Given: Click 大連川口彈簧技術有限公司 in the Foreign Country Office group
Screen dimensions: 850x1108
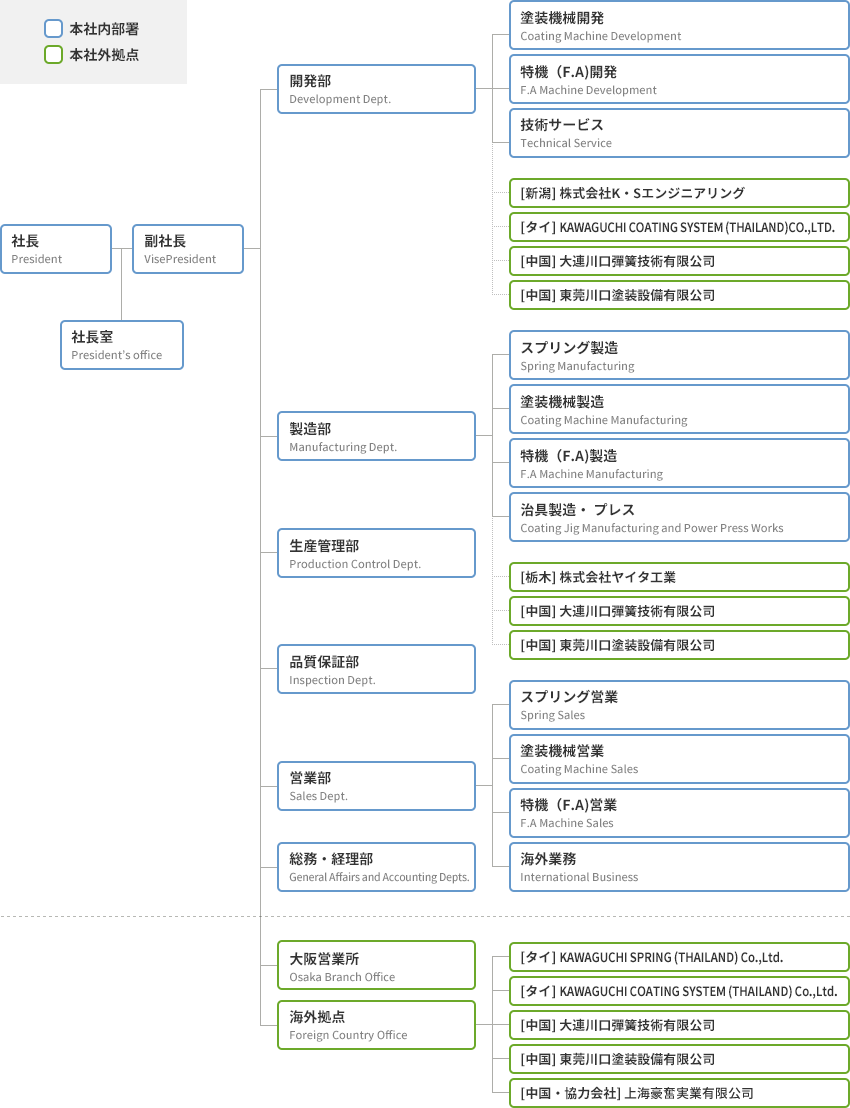Looking at the screenshot, I should tap(679, 1025).
